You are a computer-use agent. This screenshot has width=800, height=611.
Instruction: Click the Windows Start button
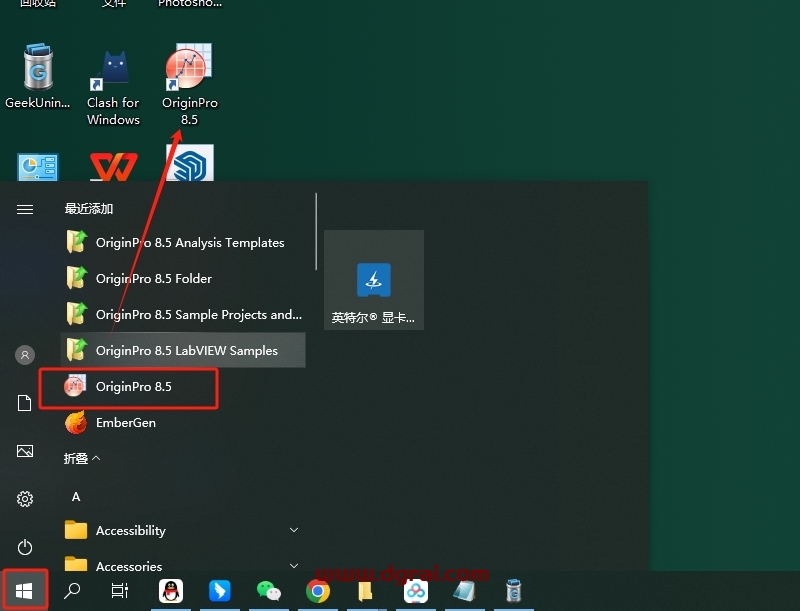(24, 591)
